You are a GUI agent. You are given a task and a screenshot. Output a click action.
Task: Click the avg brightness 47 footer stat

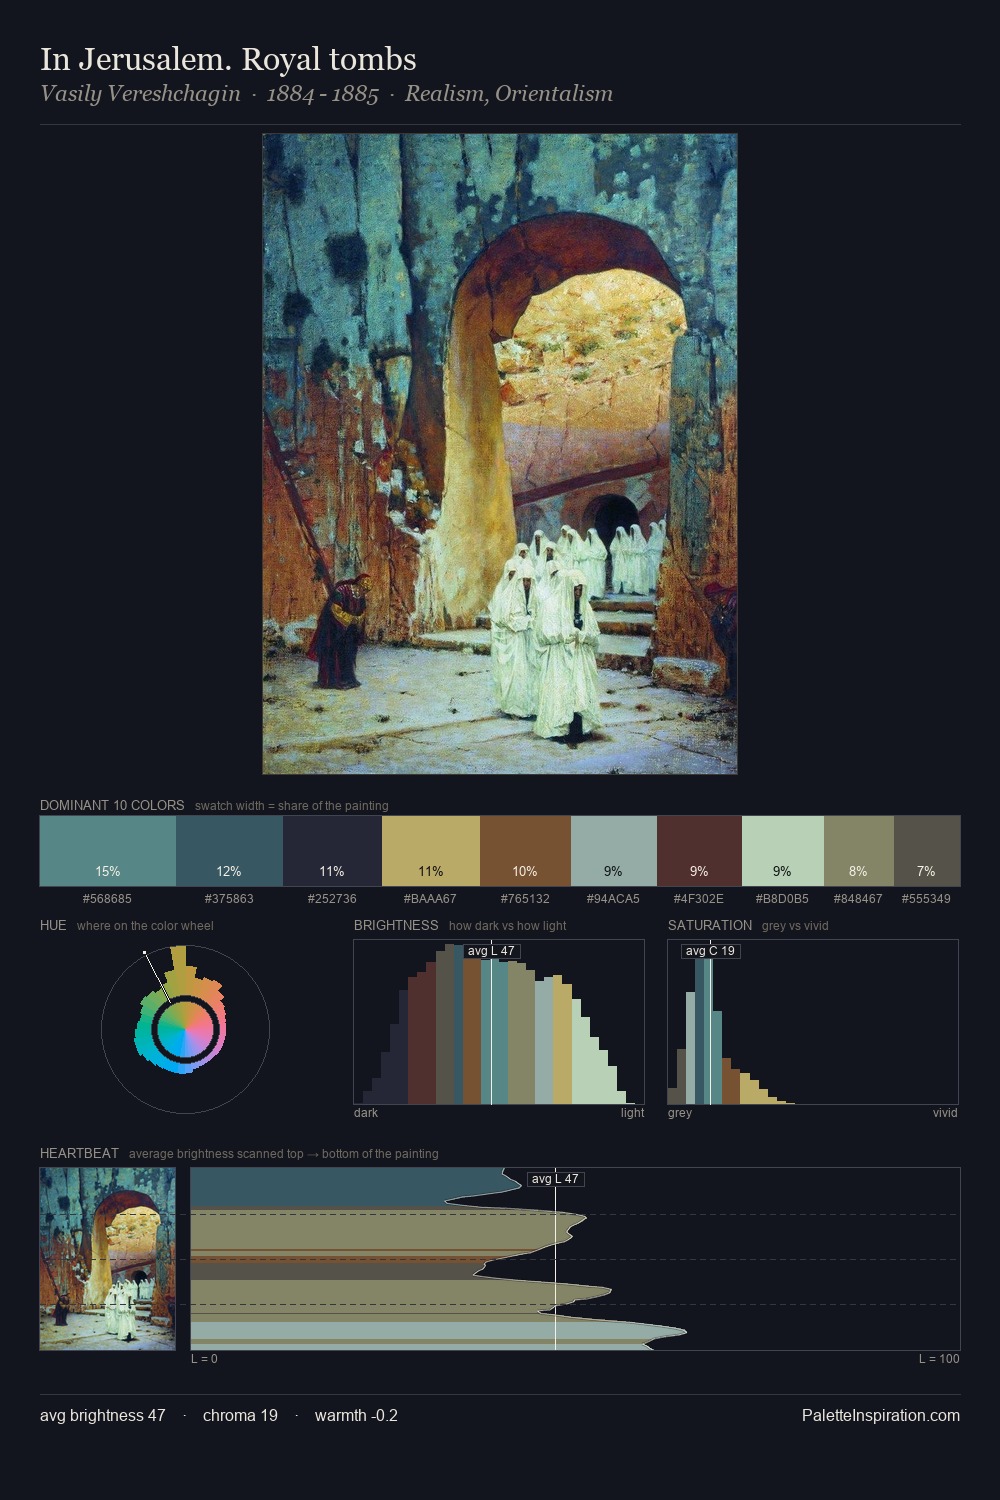click(x=103, y=1415)
